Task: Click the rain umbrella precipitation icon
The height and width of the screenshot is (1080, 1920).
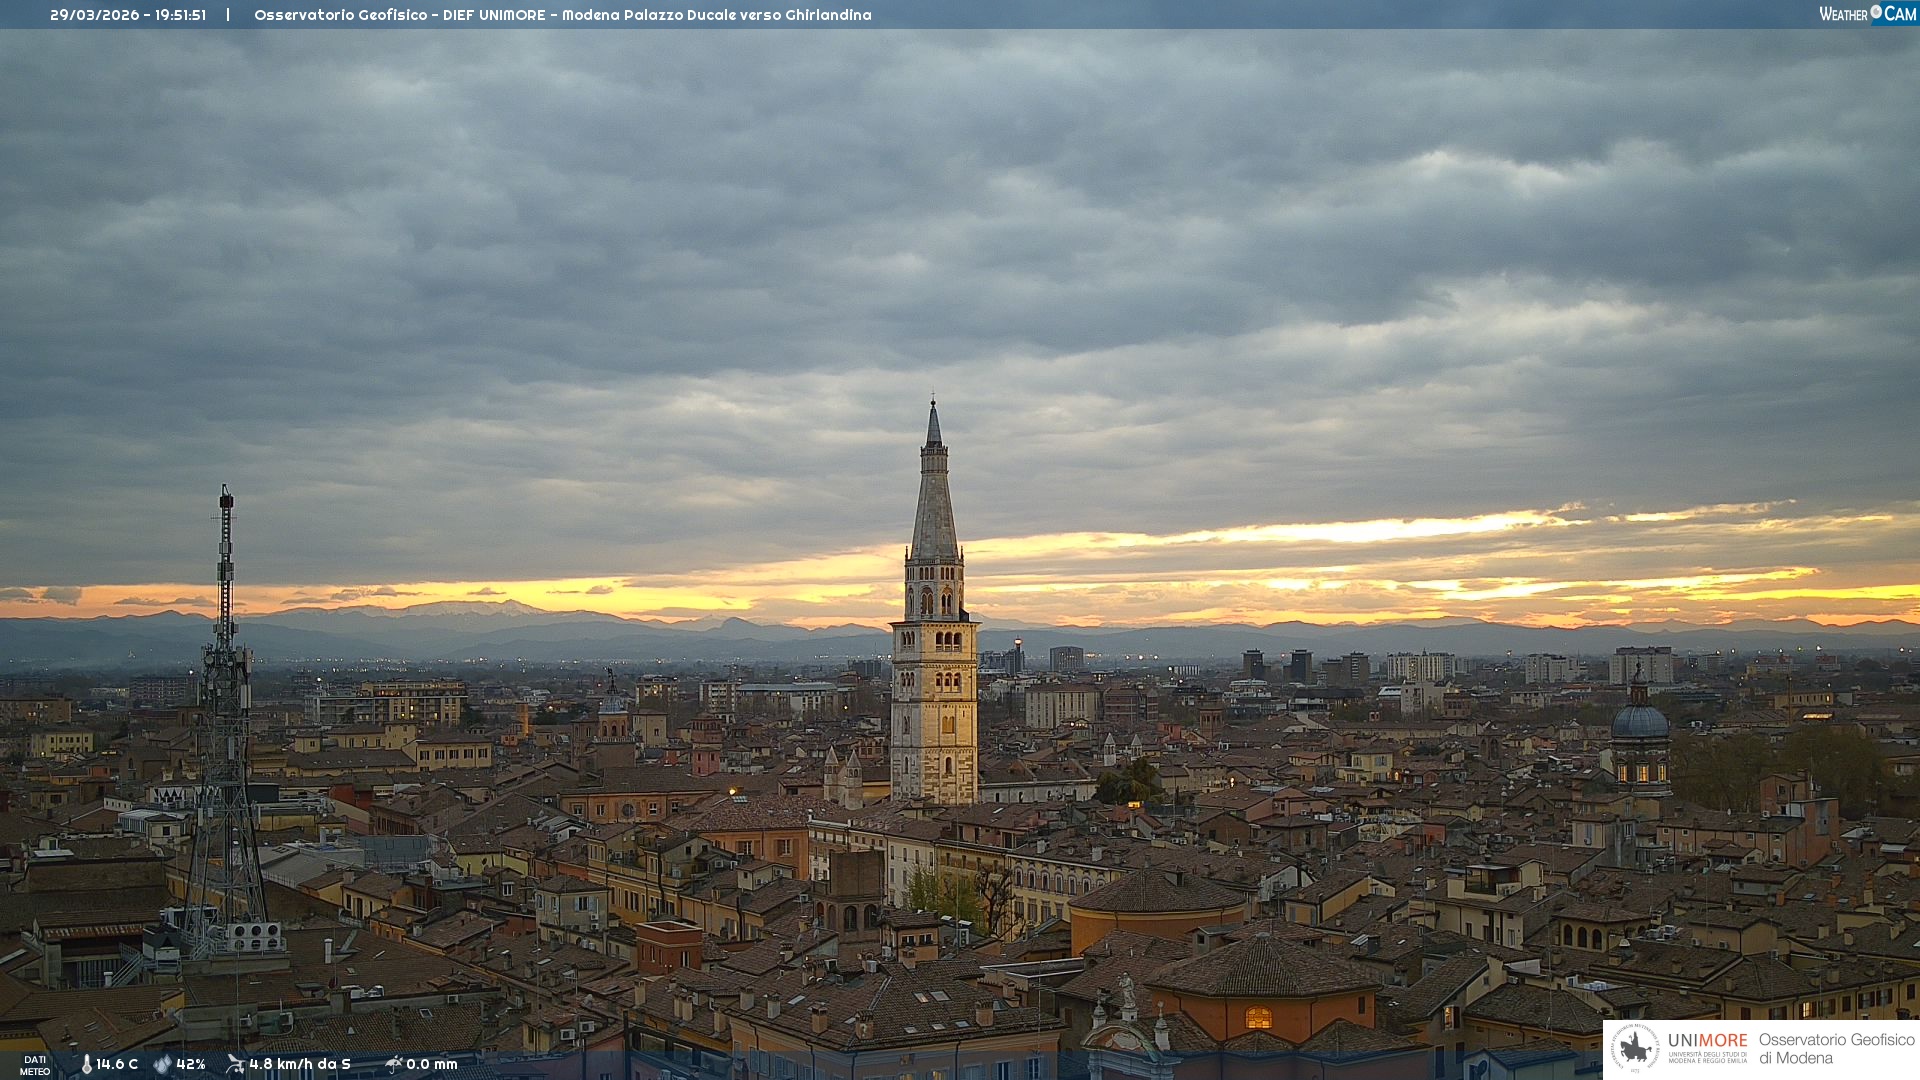Action: click(393, 1064)
